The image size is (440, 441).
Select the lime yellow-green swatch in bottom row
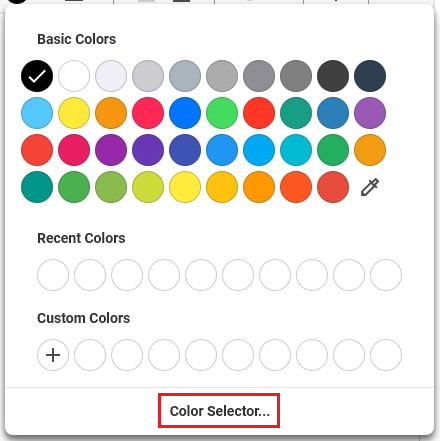148,187
